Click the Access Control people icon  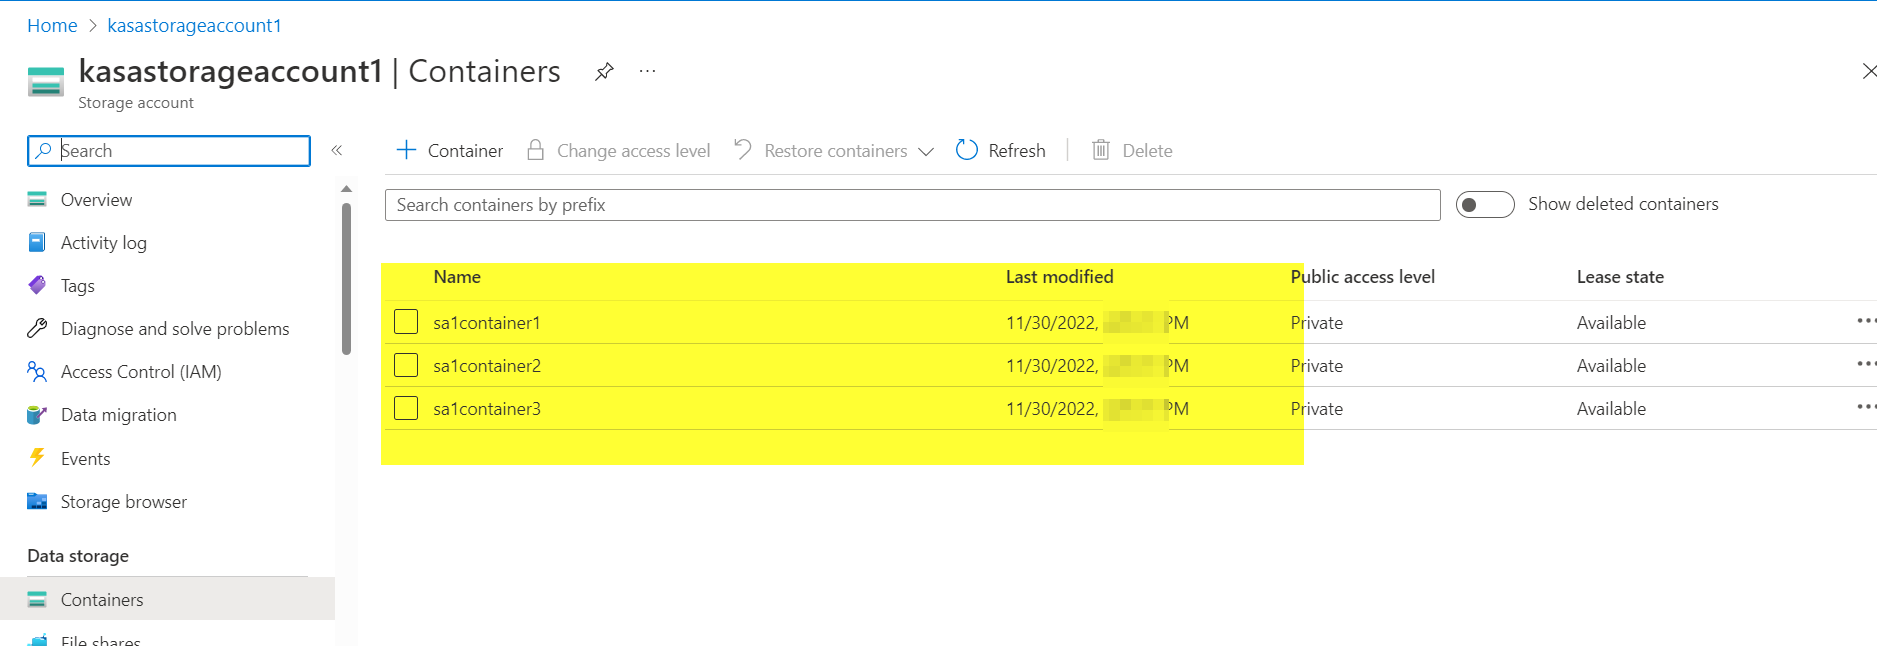point(37,372)
